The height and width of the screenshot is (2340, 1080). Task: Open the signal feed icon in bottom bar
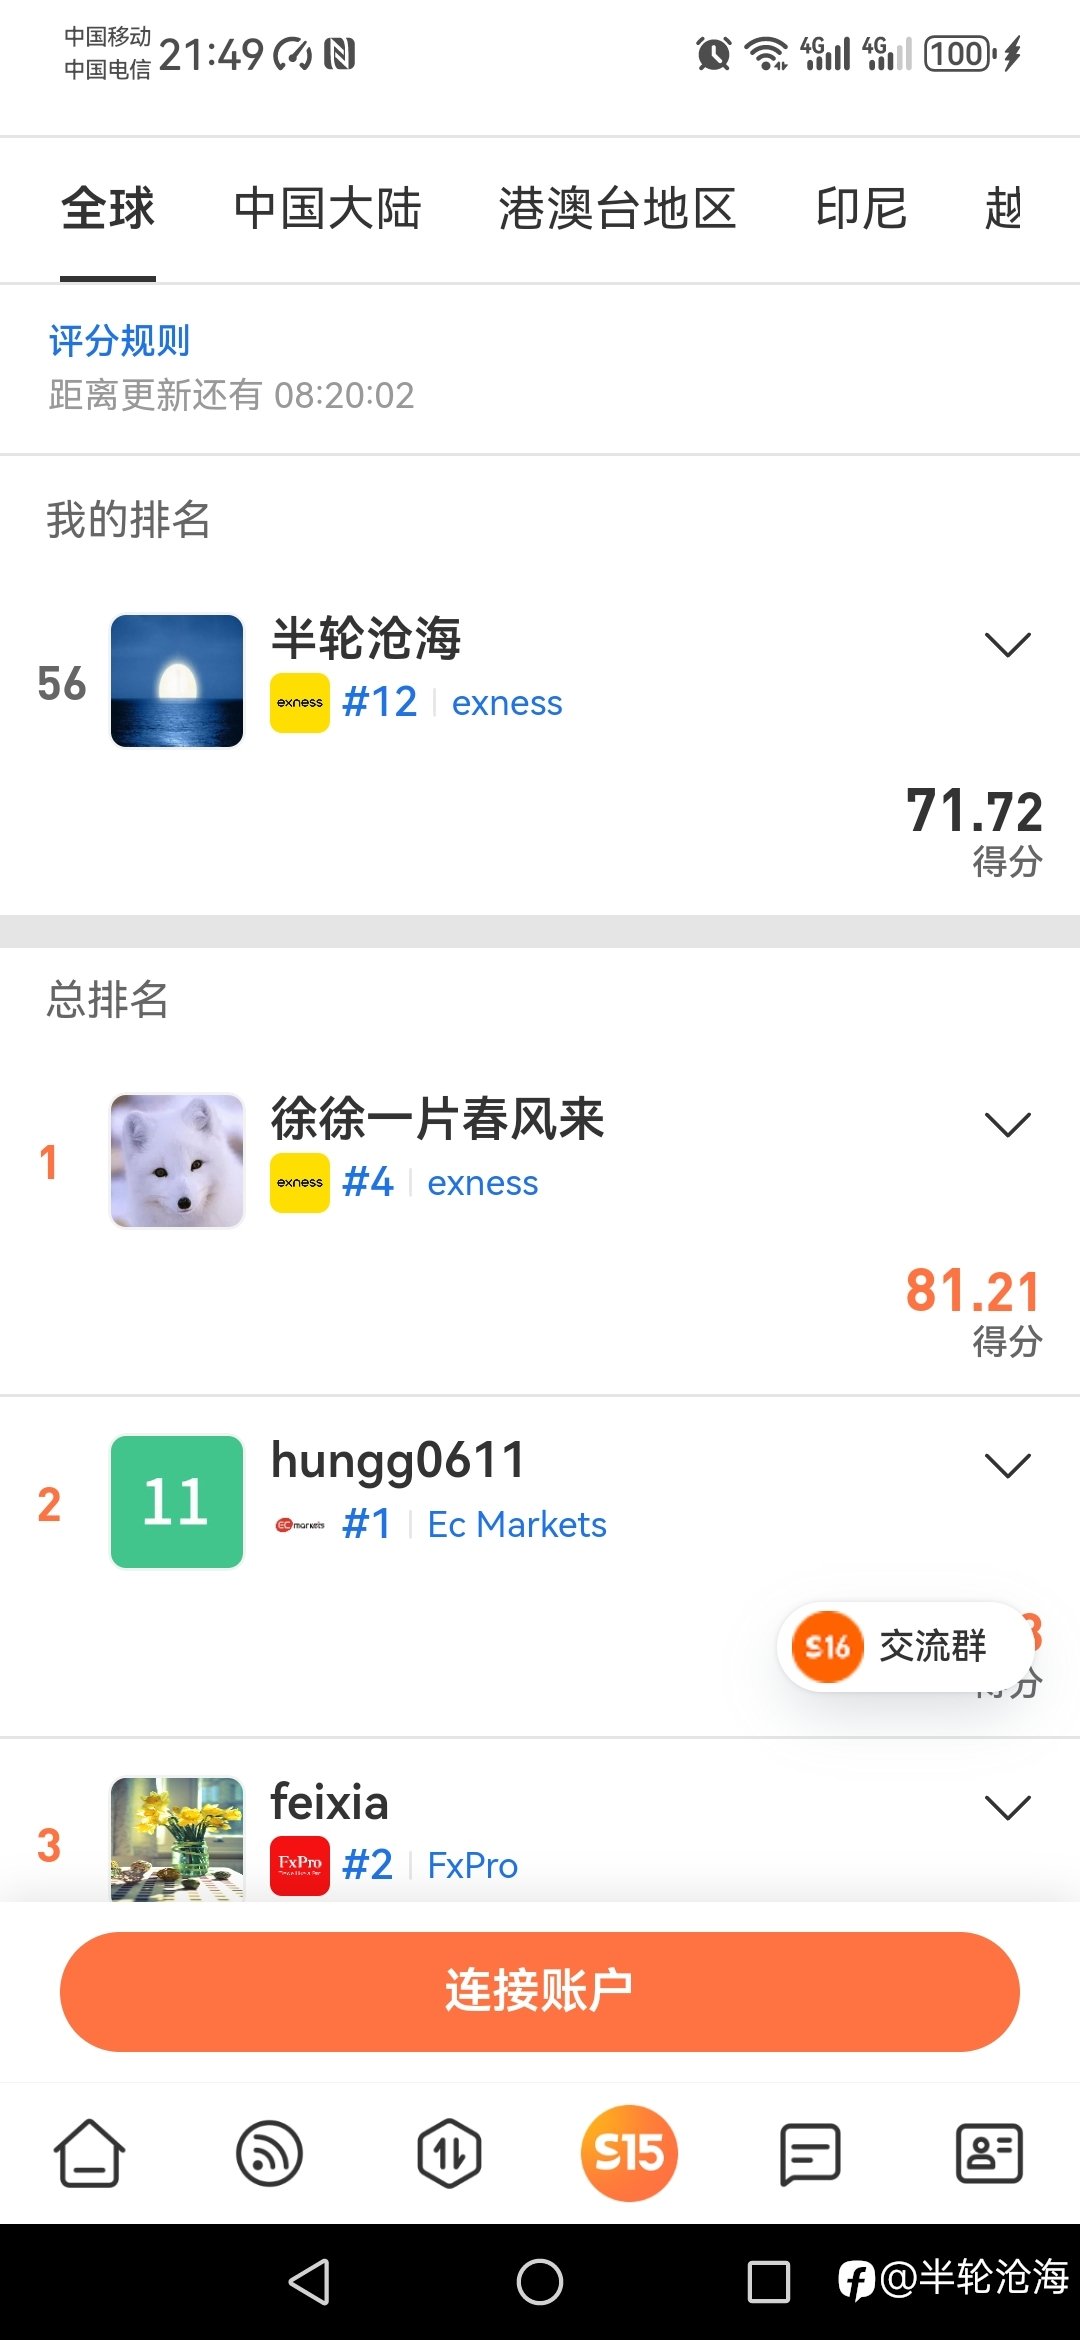tap(269, 2153)
